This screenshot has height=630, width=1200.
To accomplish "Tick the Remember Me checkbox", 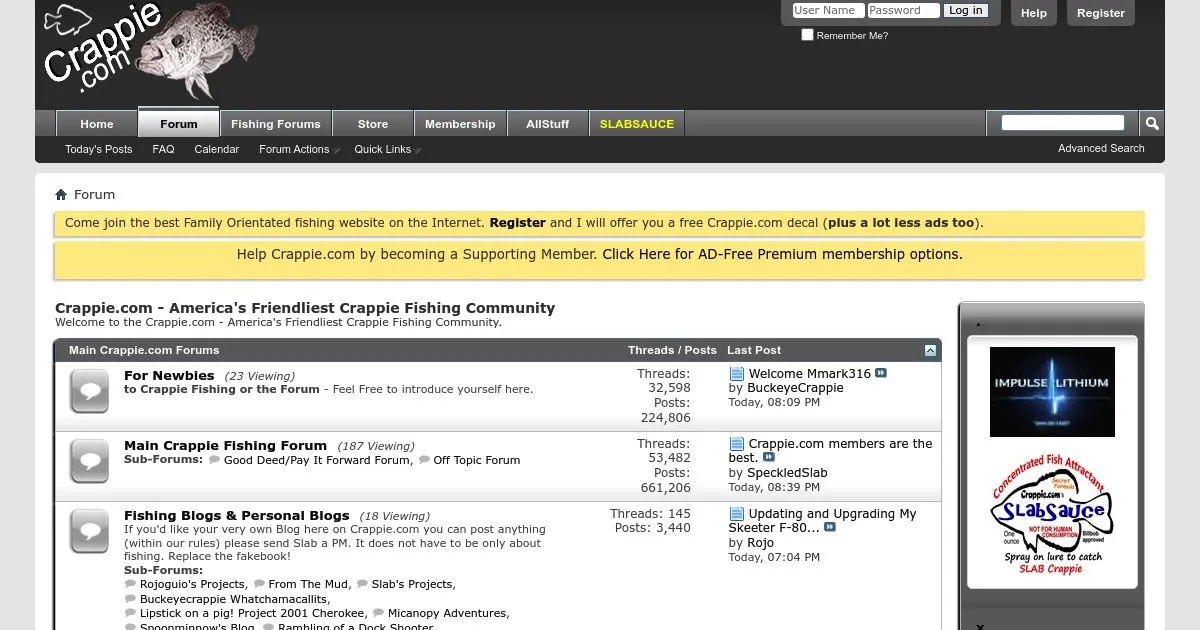I will [x=807, y=35].
